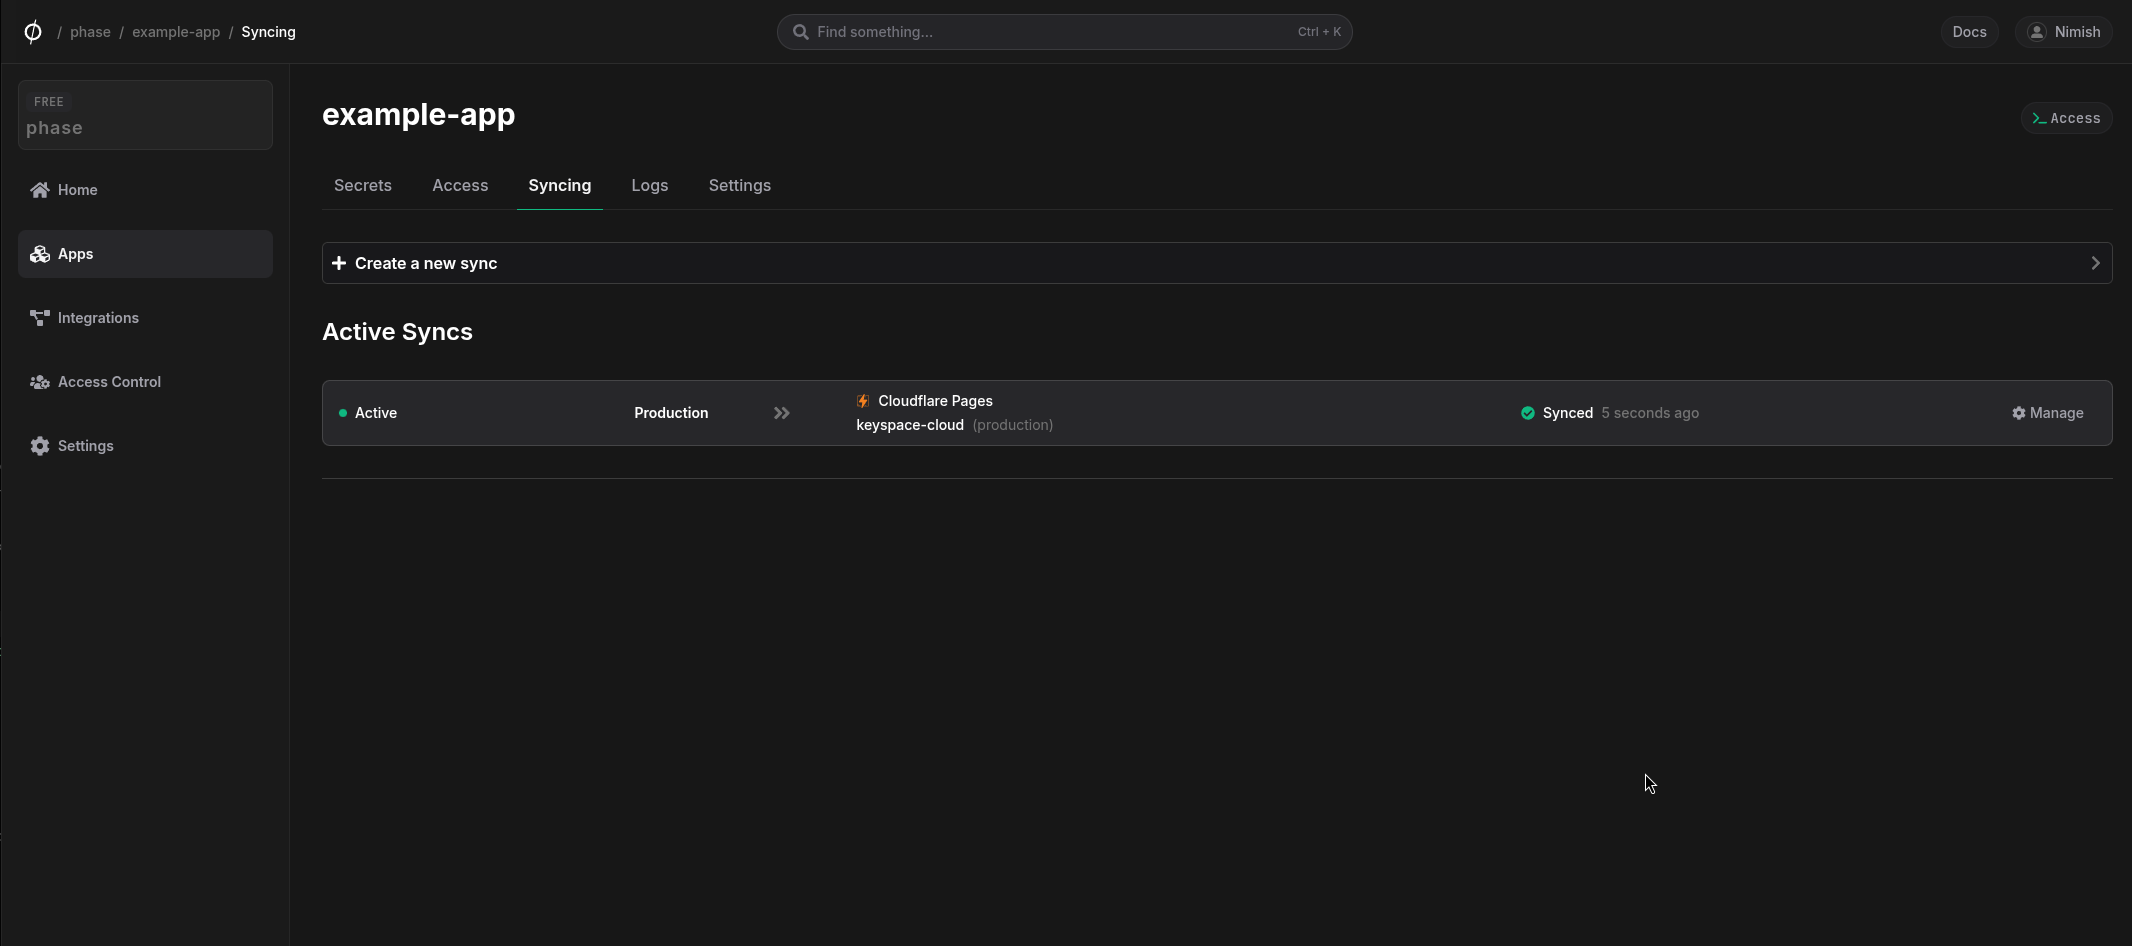This screenshot has height=946, width=2132.
Task: Open Docs from the top right
Action: pyautogui.click(x=1969, y=31)
